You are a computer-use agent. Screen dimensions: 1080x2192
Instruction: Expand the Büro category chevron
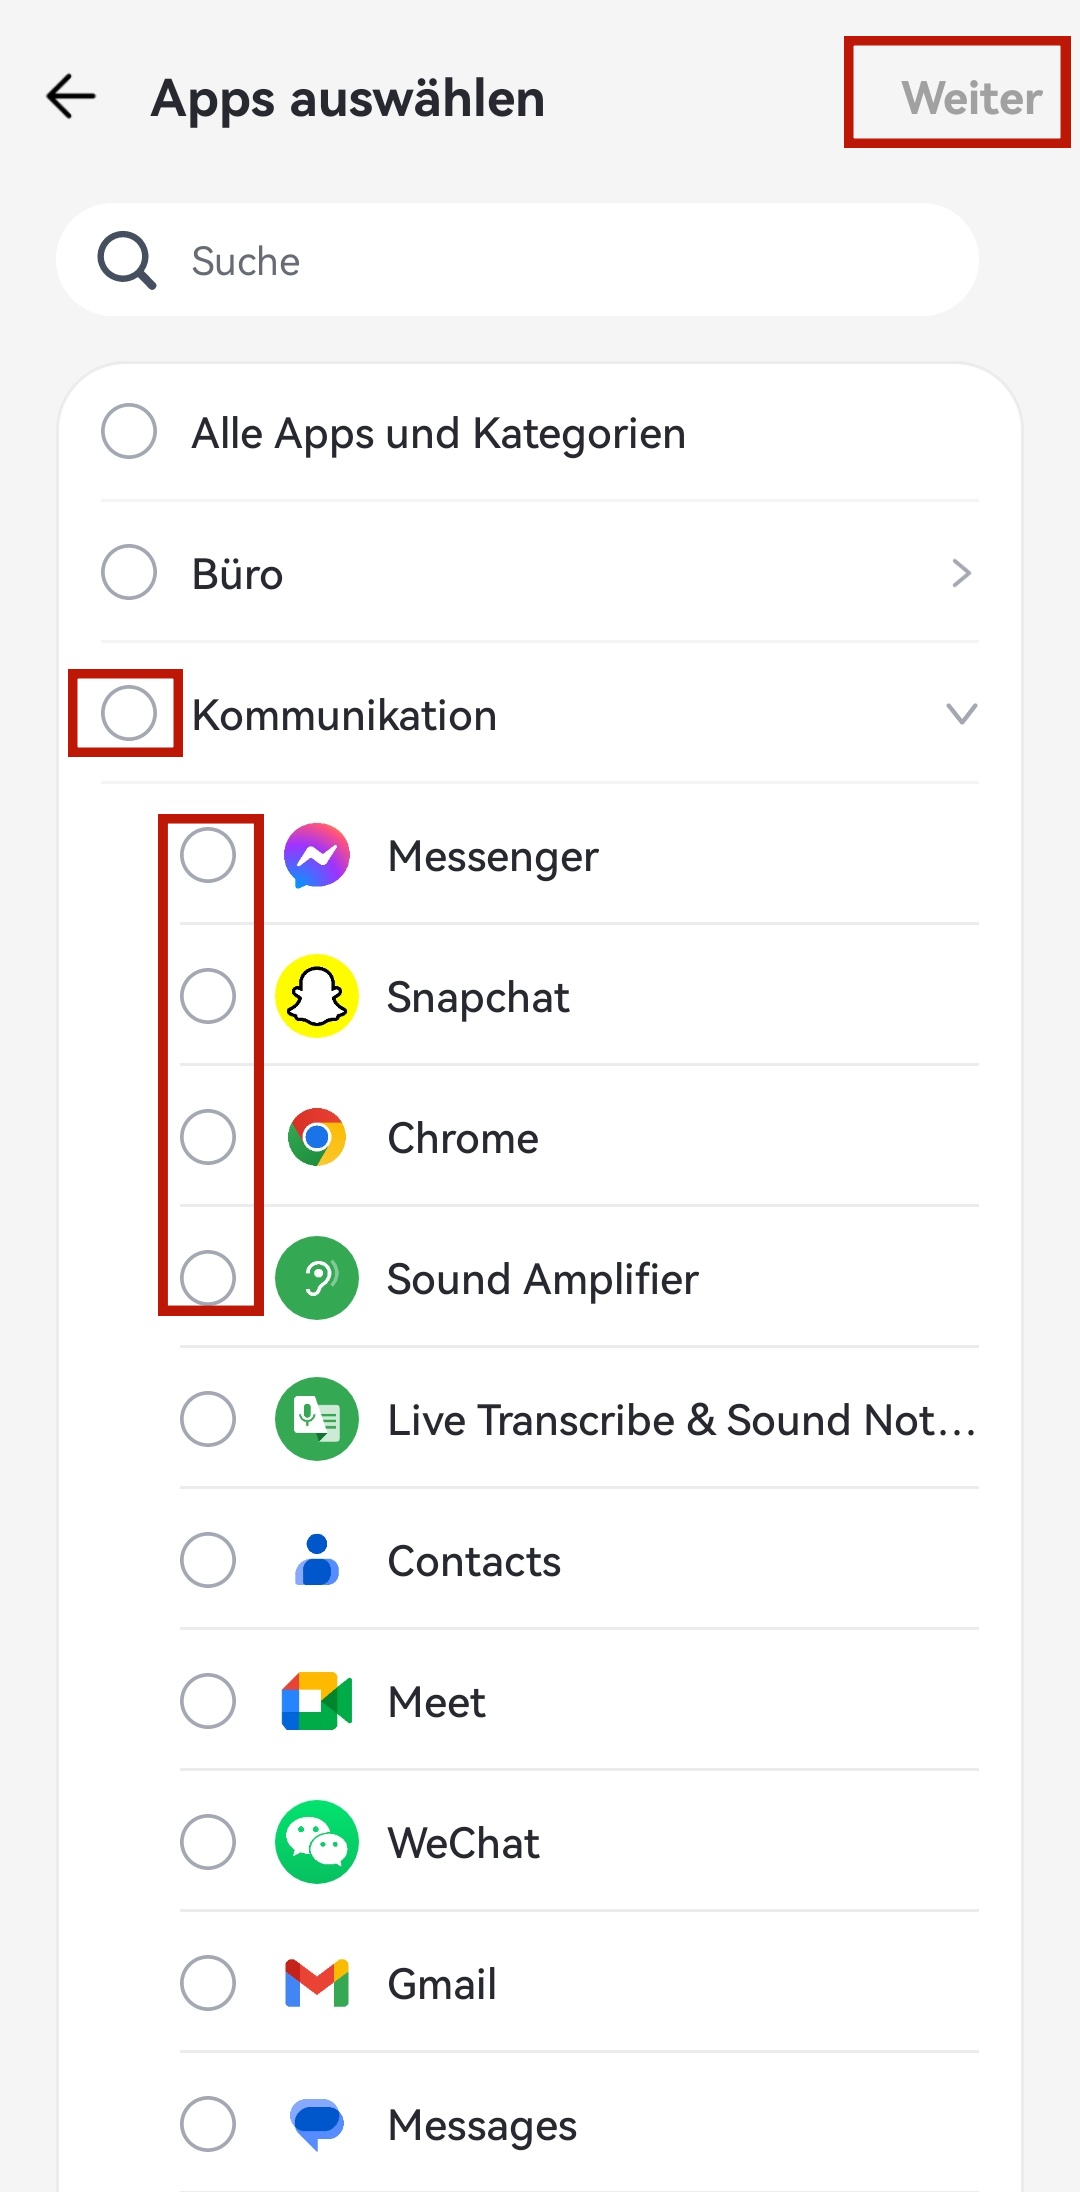click(961, 574)
